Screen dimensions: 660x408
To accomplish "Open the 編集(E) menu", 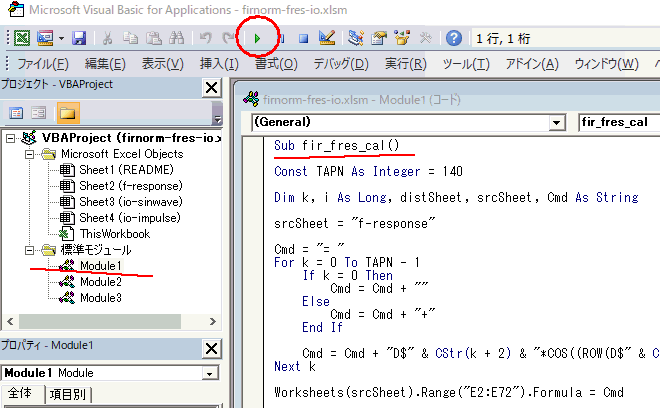I will [105, 64].
